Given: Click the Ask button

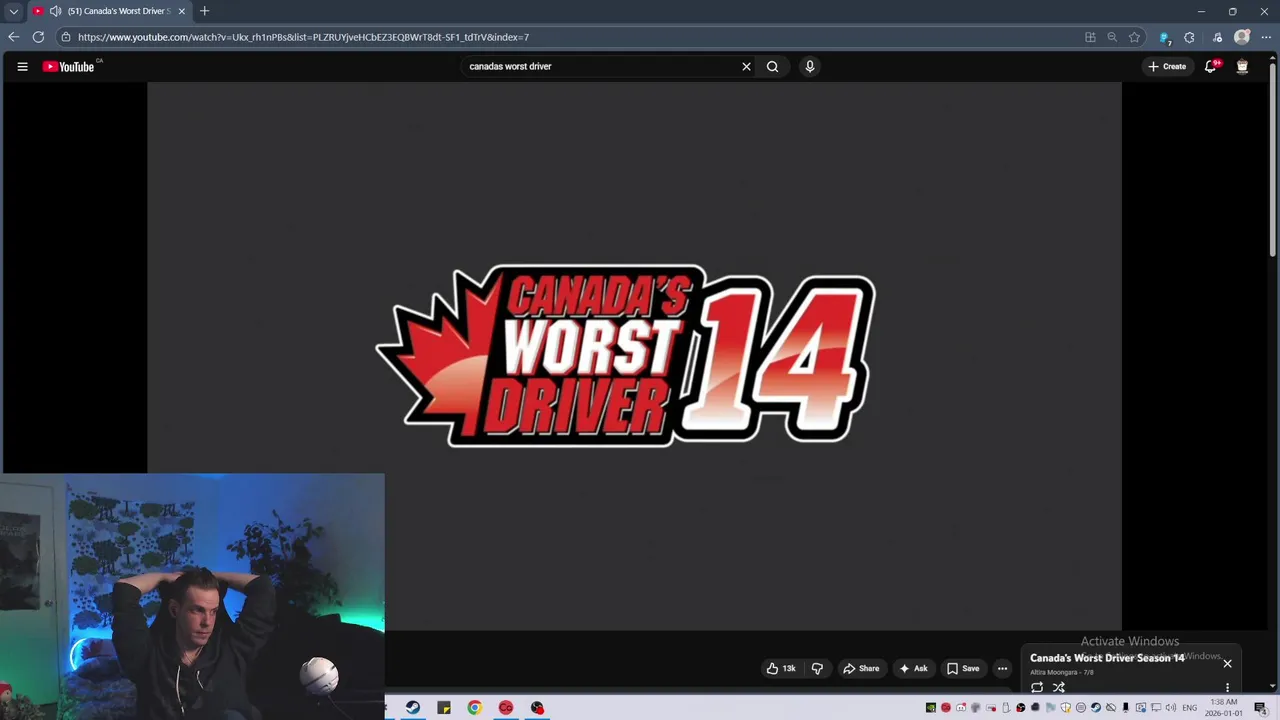Looking at the screenshot, I should (x=913, y=668).
